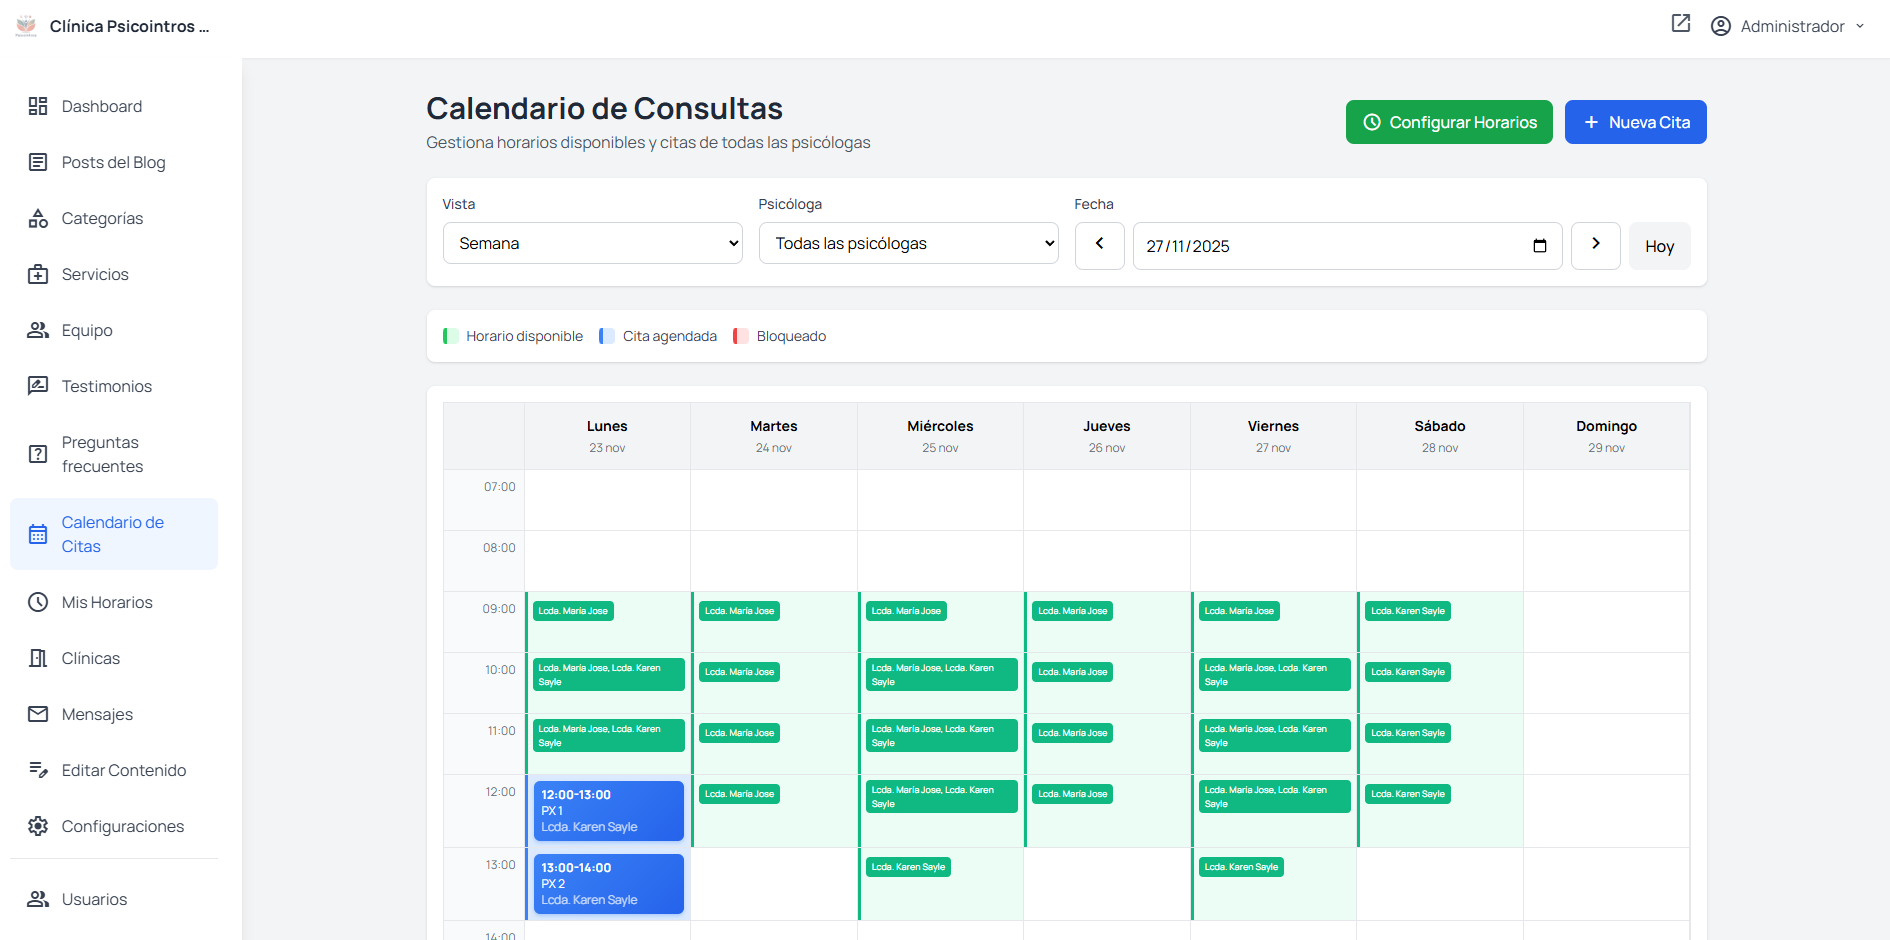
Task: Open Categorías in the sidebar
Action: 114,218
